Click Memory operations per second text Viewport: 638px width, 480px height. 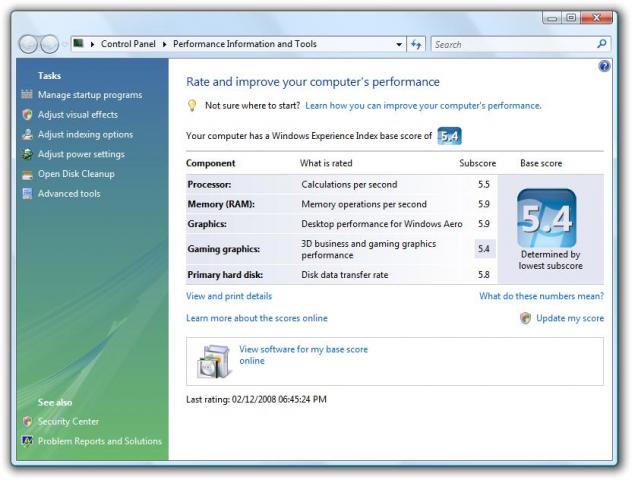364,204
